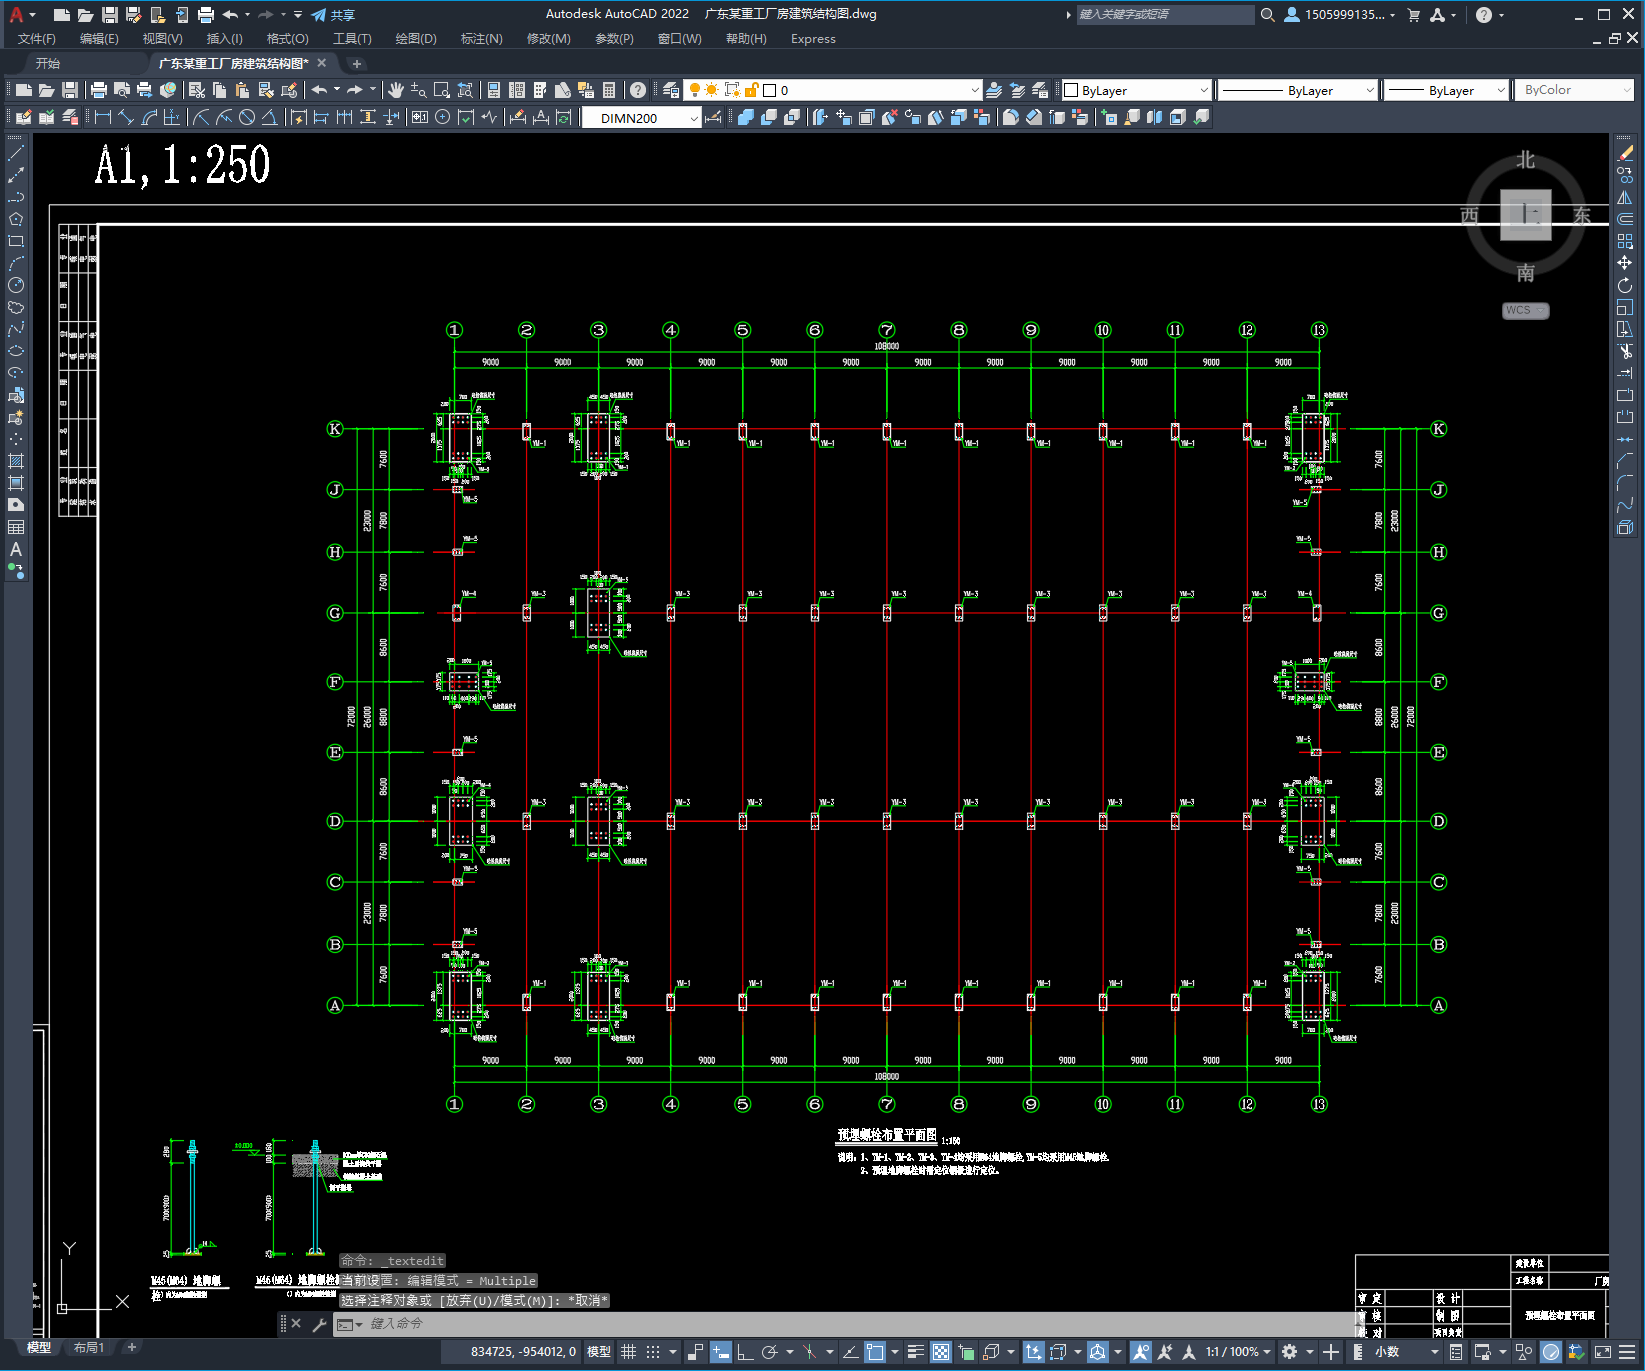Image resolution: width=1645 pixels, height=1371 pixels.
Task: Select the Hatch tool in draw toolbar
Action: 16,461
